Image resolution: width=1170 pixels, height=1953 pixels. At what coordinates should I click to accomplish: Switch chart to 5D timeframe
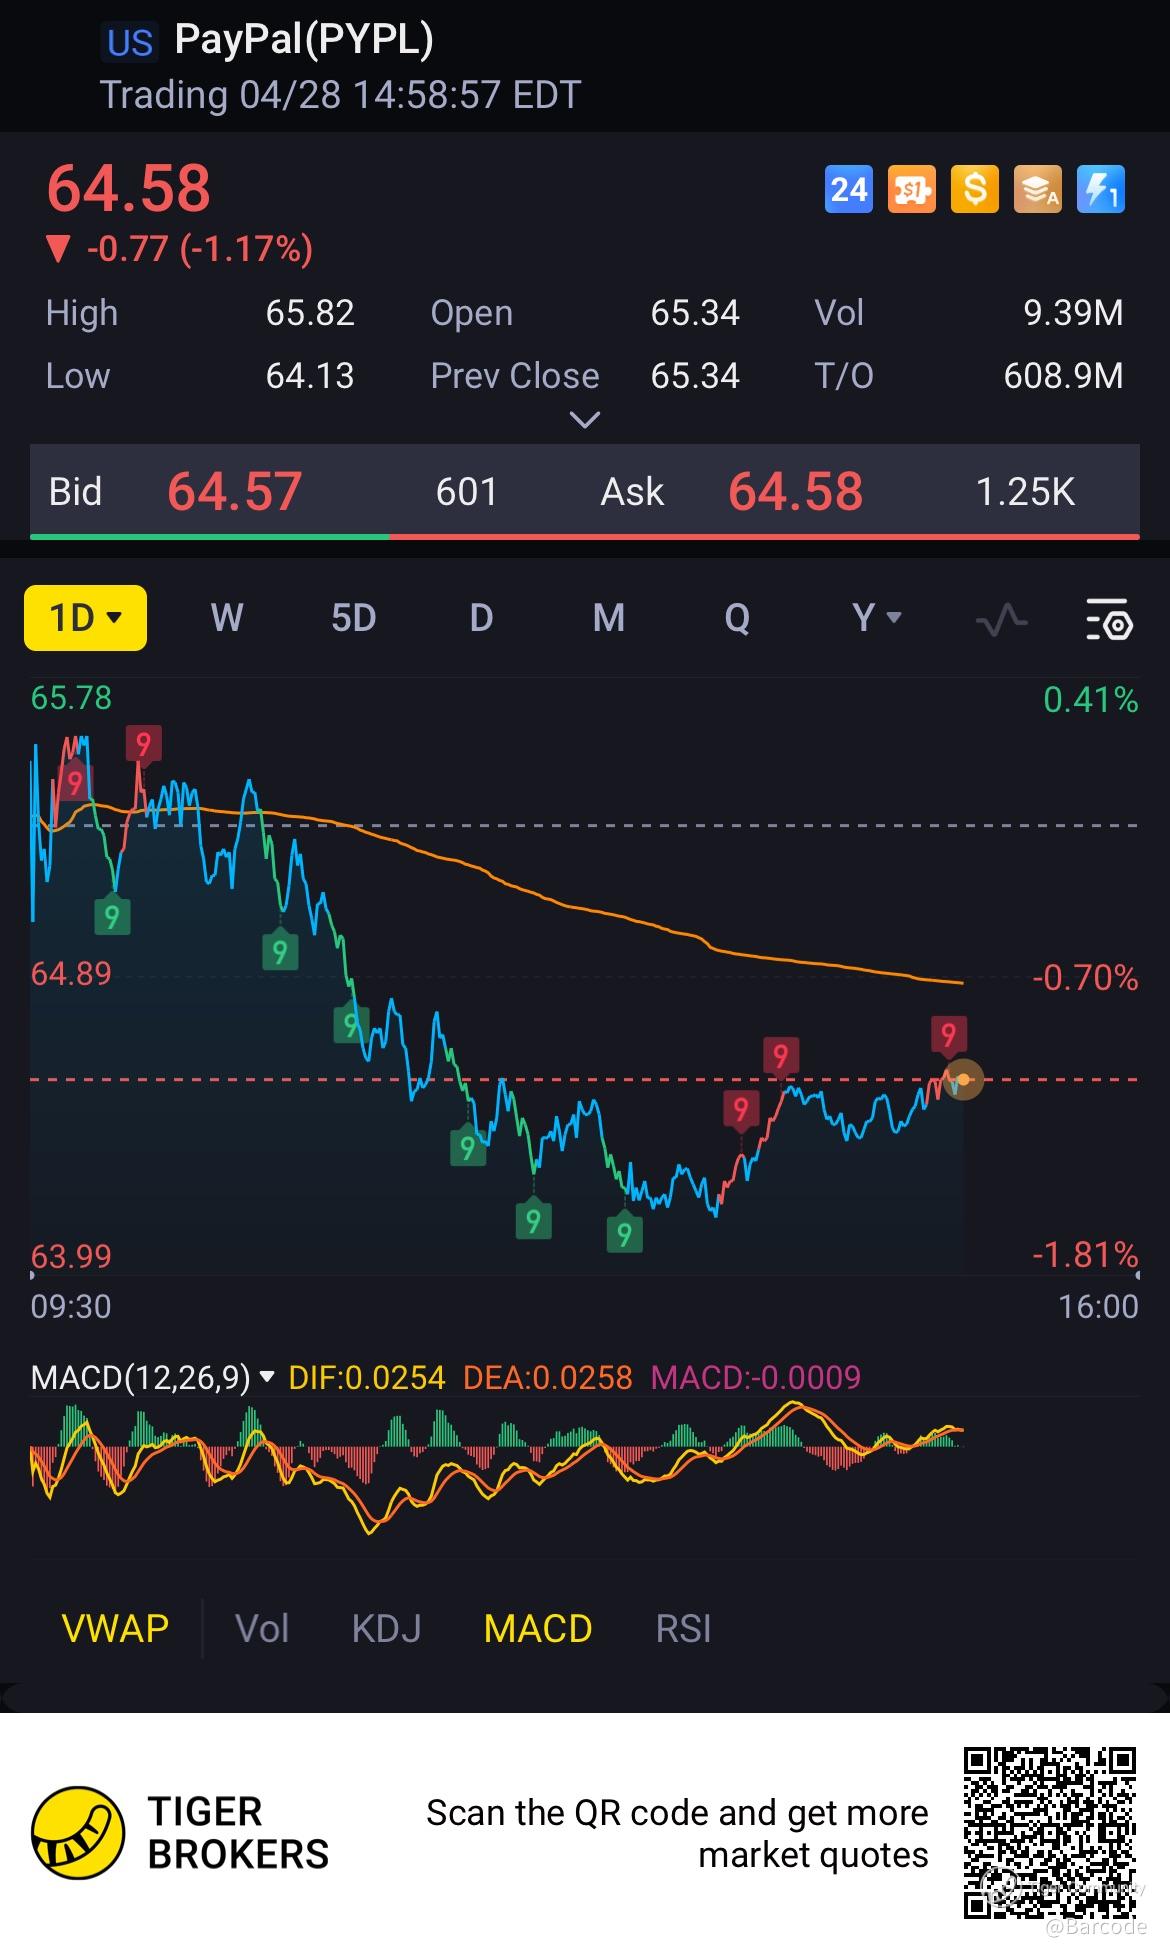tap(354, 618)
